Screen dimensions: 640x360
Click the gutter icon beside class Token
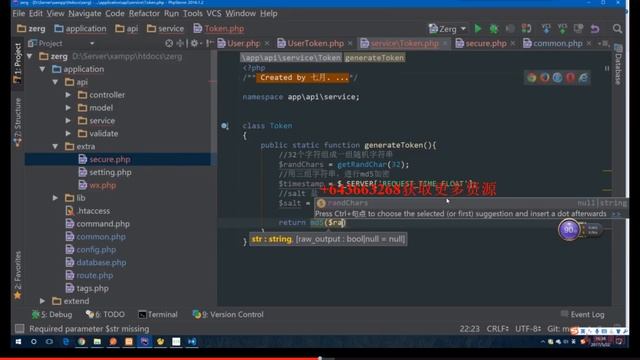[224, 126]
